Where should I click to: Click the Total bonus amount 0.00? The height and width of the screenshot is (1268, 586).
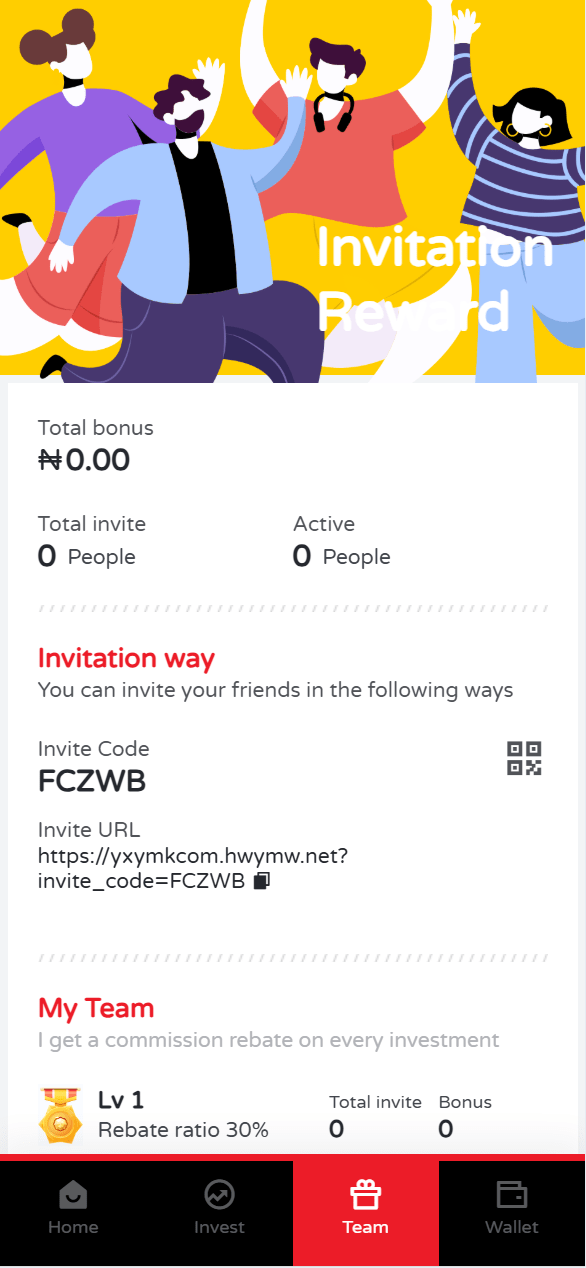[98, 461]
